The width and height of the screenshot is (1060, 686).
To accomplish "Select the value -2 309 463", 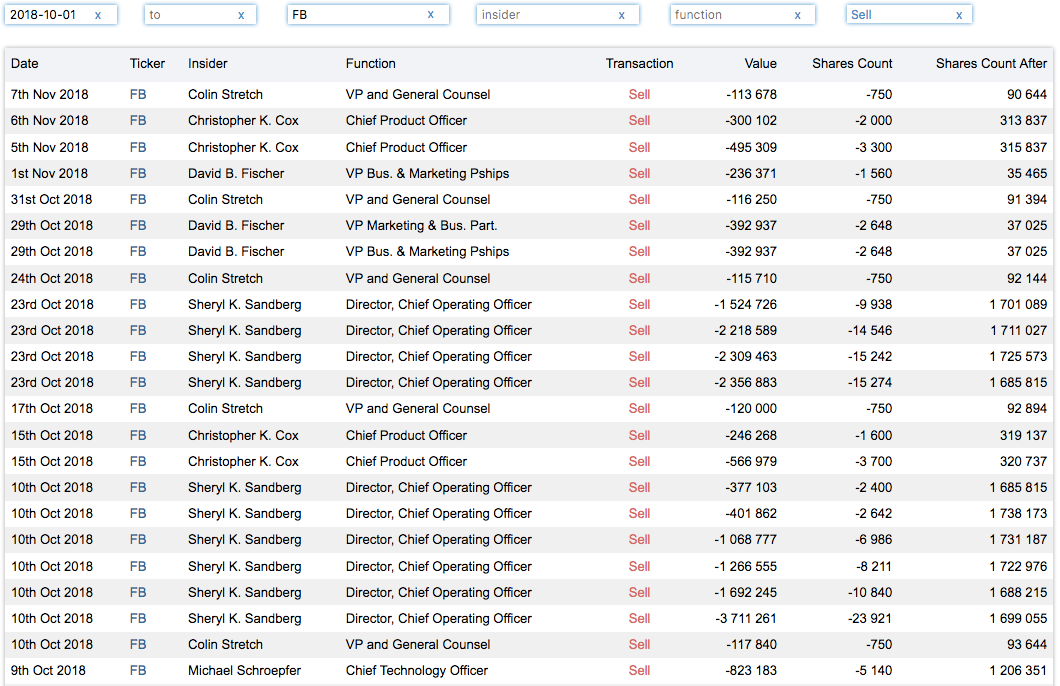I will (x=746, y=356).
